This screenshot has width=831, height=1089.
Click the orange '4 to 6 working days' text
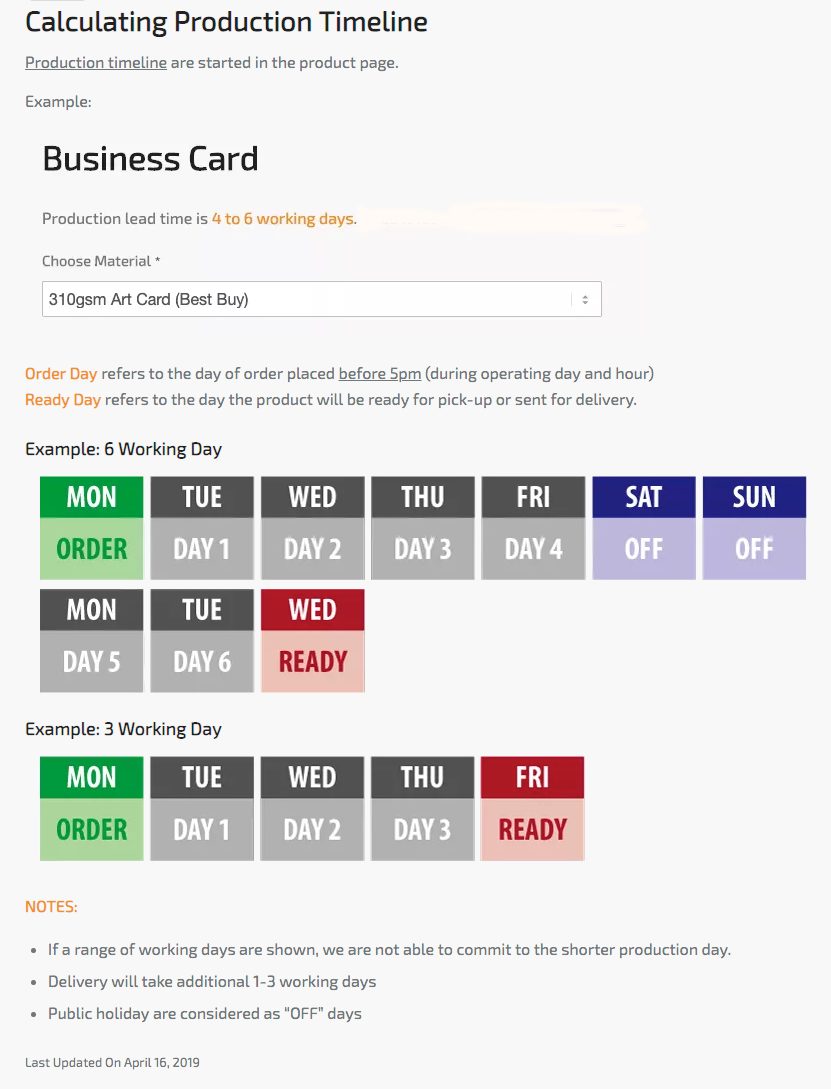tap(283, 218)
